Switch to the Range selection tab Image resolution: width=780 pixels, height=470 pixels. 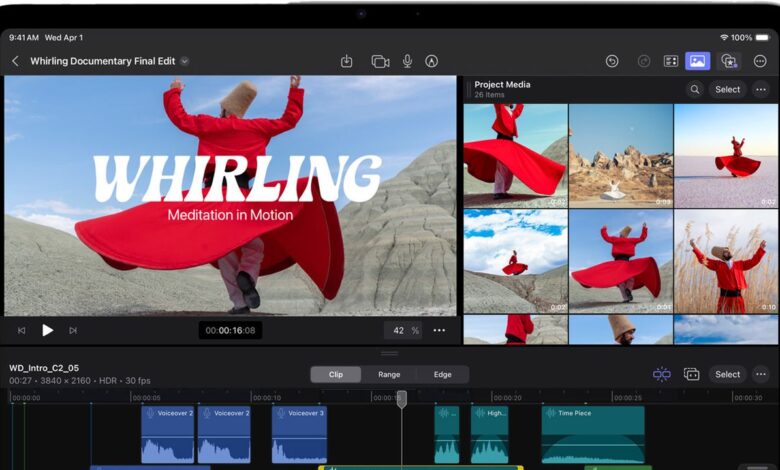tap(389, 374)
